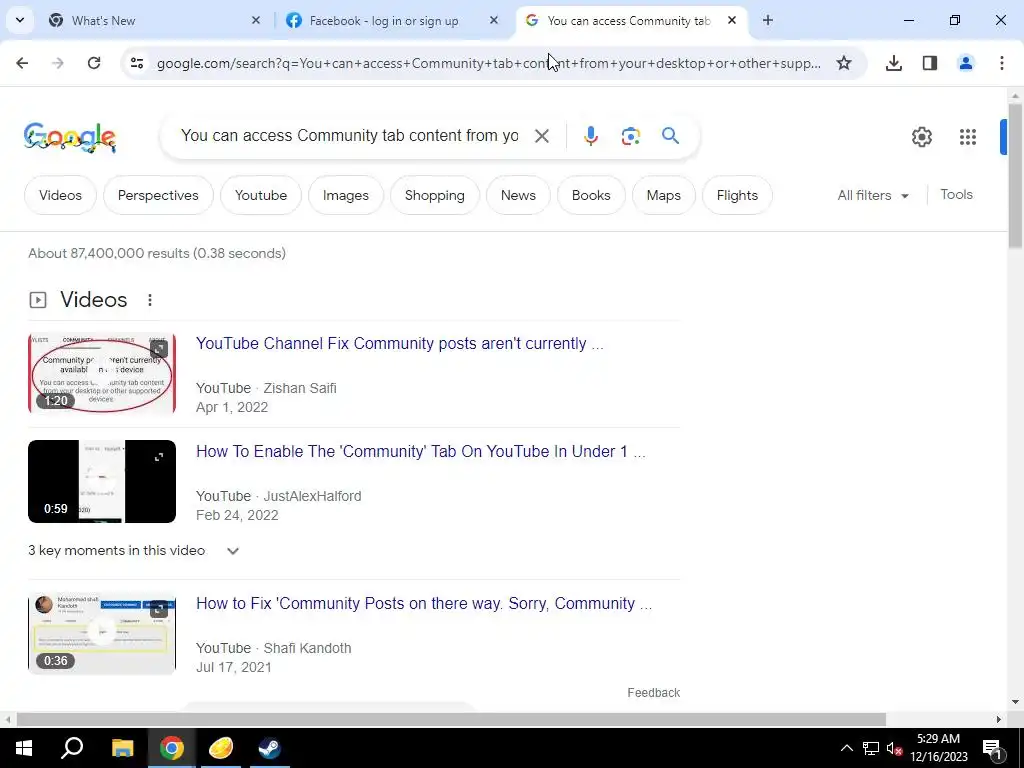
Task: Open Google quick settings gear
Action: (x=921, y=136)
